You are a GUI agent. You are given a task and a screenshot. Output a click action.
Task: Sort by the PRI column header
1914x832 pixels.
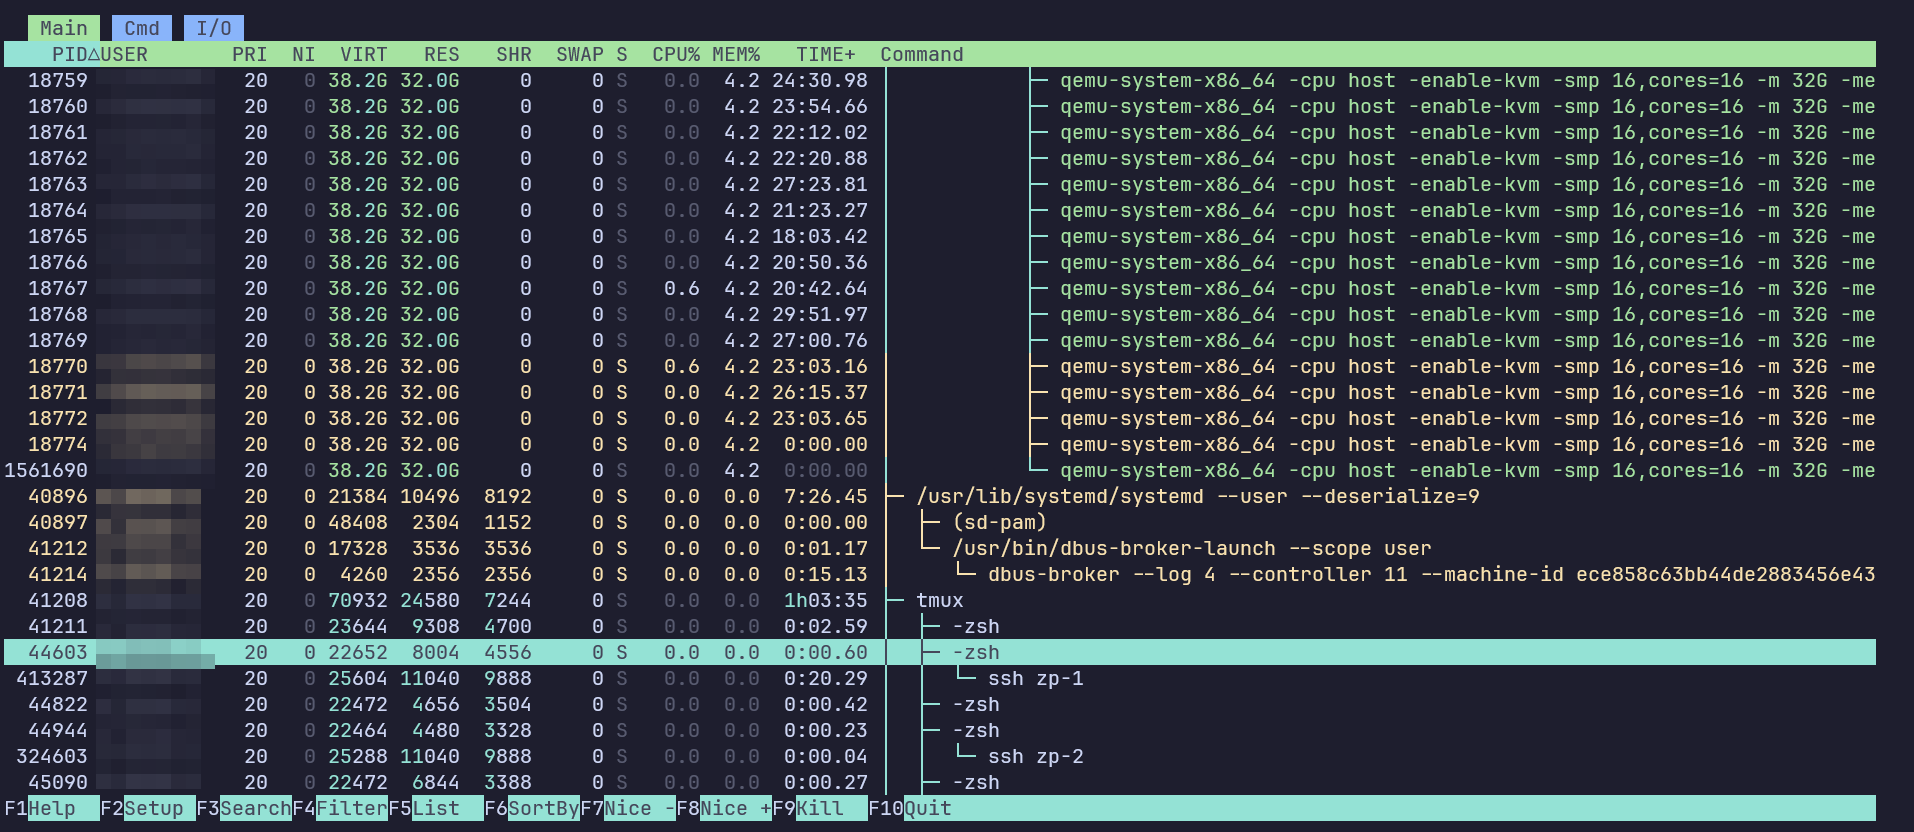(249, 54)
